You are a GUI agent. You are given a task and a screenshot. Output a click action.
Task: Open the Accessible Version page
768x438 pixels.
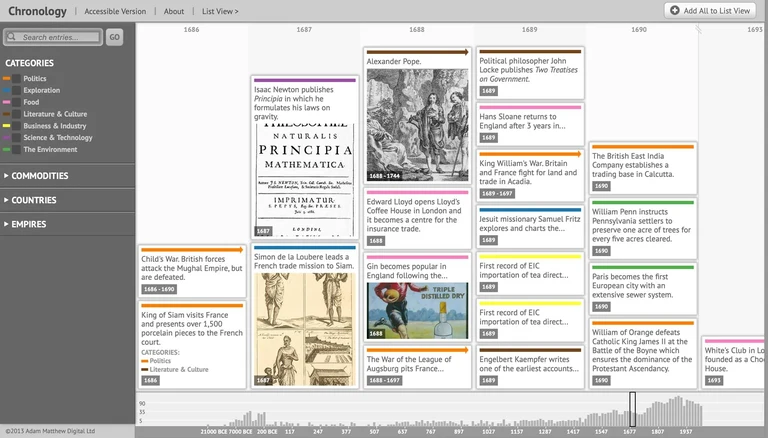coord(115,11)
